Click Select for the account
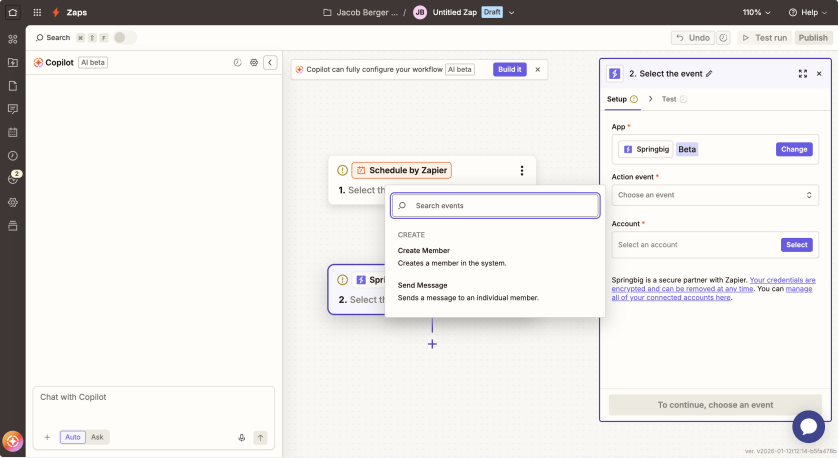The width and height of the screenshot is (838, 458). (796, 245)
